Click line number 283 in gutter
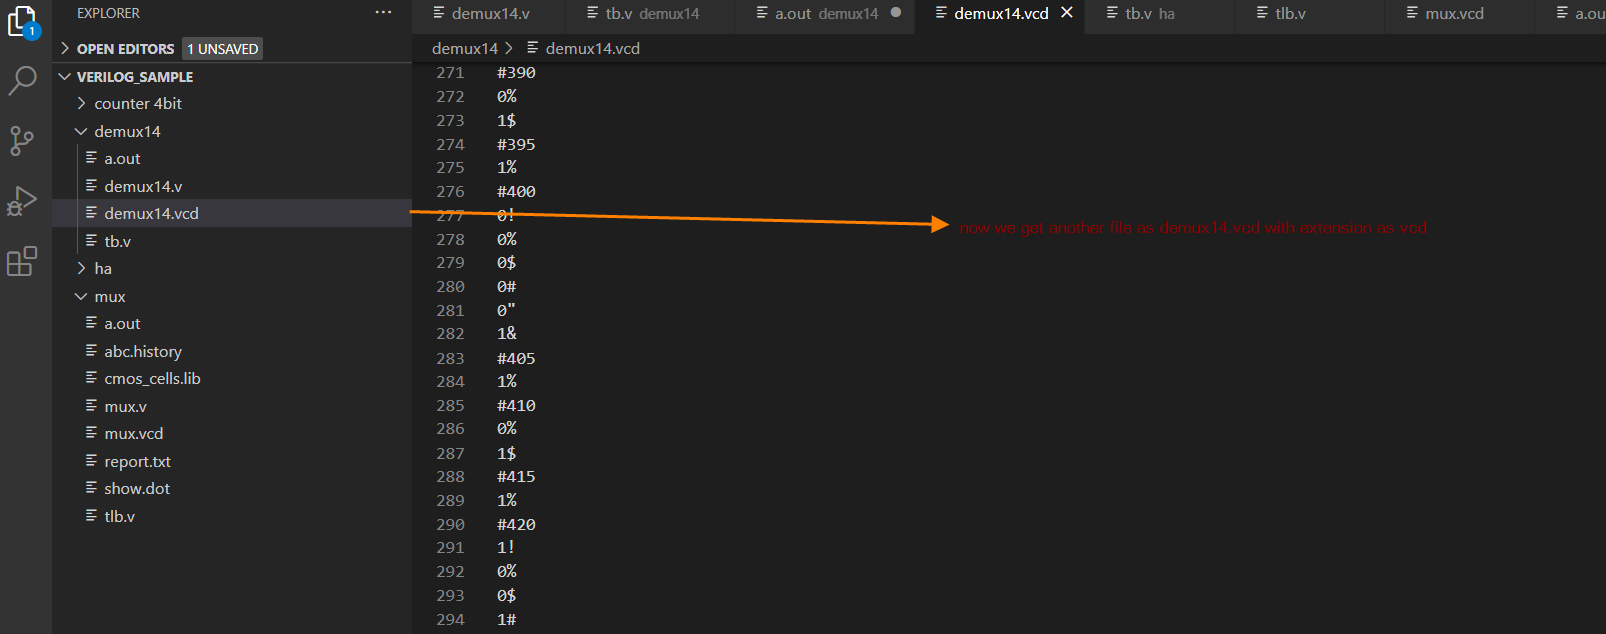The image size is (1606, 634). click(x=450, y=358)
